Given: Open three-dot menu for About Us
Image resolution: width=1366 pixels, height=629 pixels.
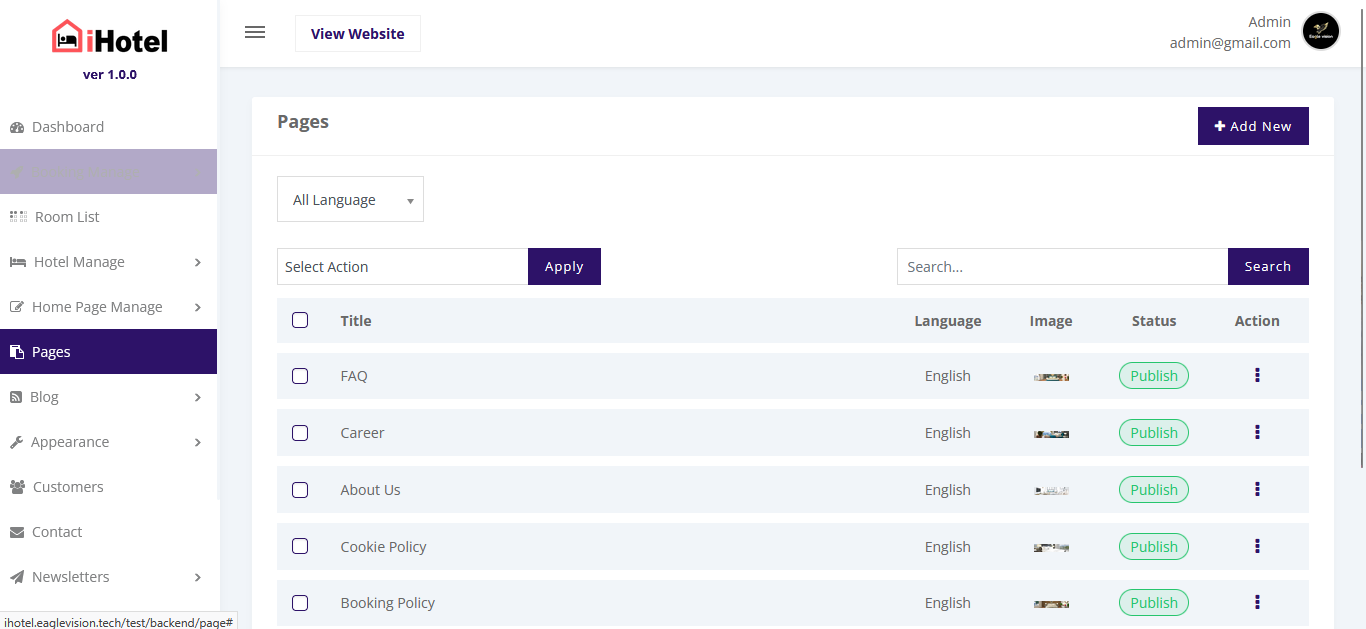Looking at the screenshot, I should coord(1257,490).
